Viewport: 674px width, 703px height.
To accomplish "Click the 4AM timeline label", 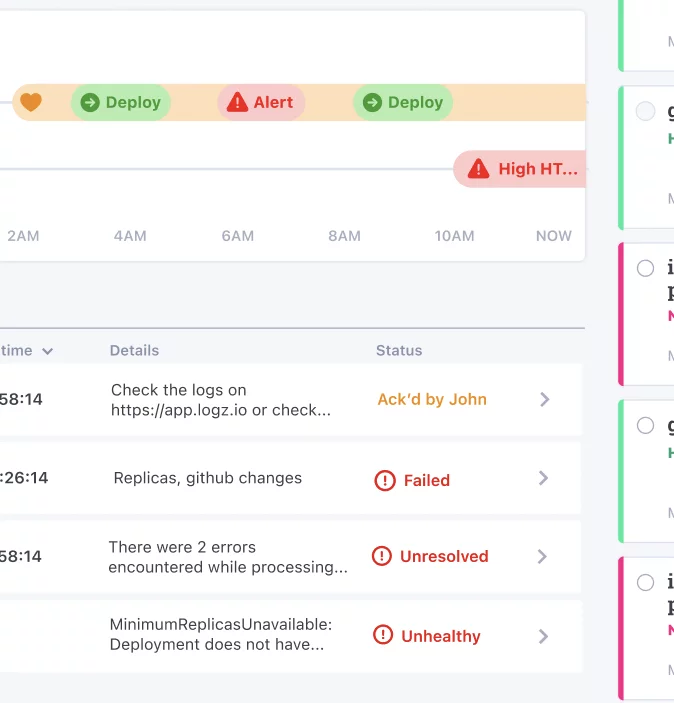I will (x=130, y=236).
